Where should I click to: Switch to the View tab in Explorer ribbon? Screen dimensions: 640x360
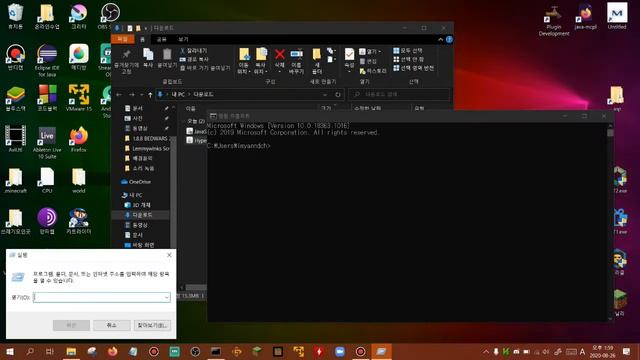click(x=183, y=39)
